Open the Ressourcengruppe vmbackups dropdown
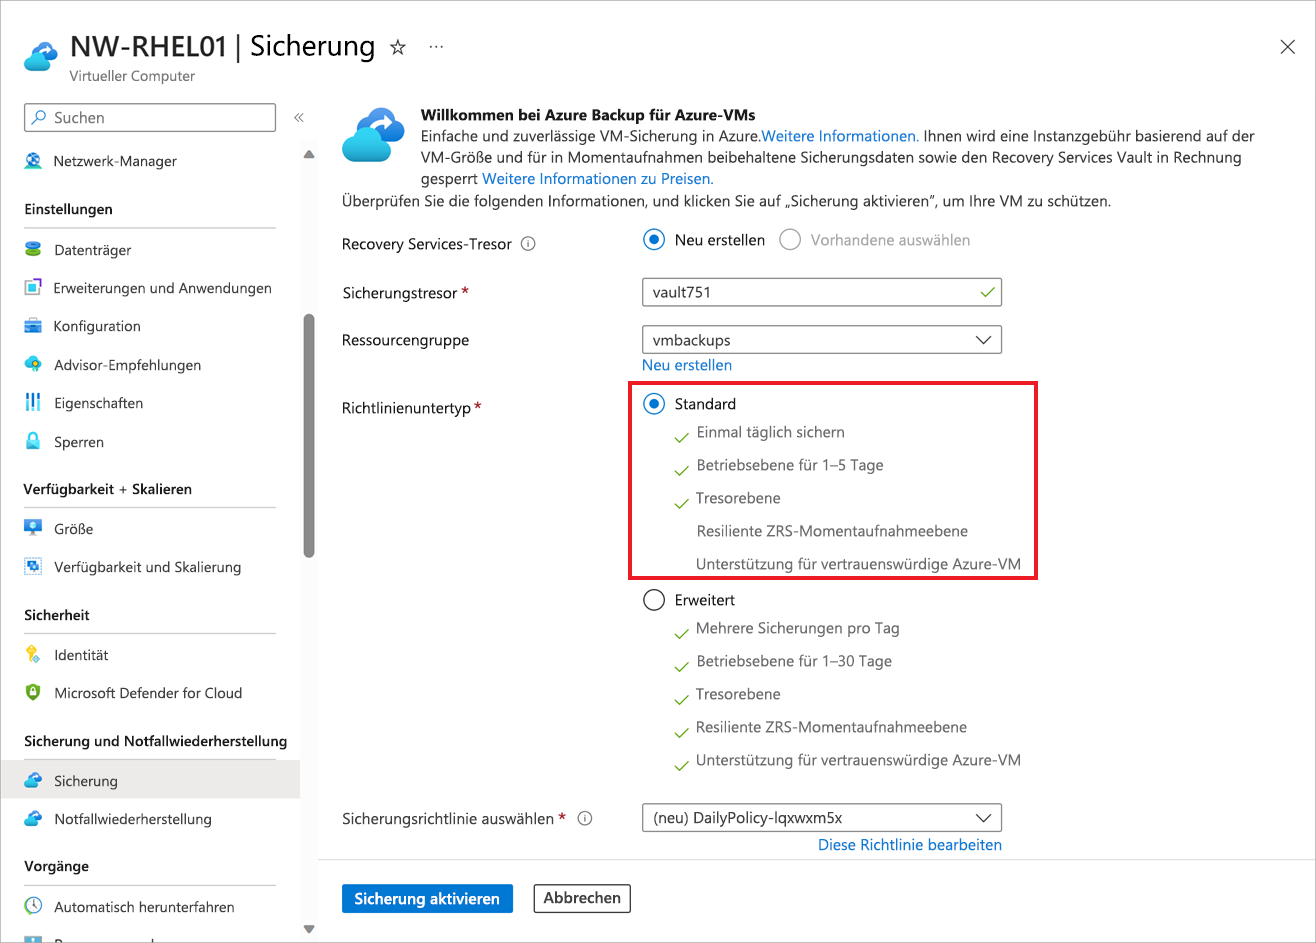1316x943 pixels. (x=822, y=340)
